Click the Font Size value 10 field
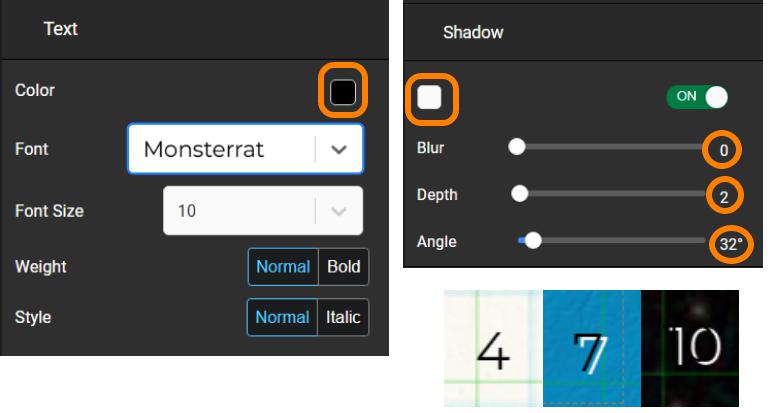The image size is (776, 413). pos(263,211)
